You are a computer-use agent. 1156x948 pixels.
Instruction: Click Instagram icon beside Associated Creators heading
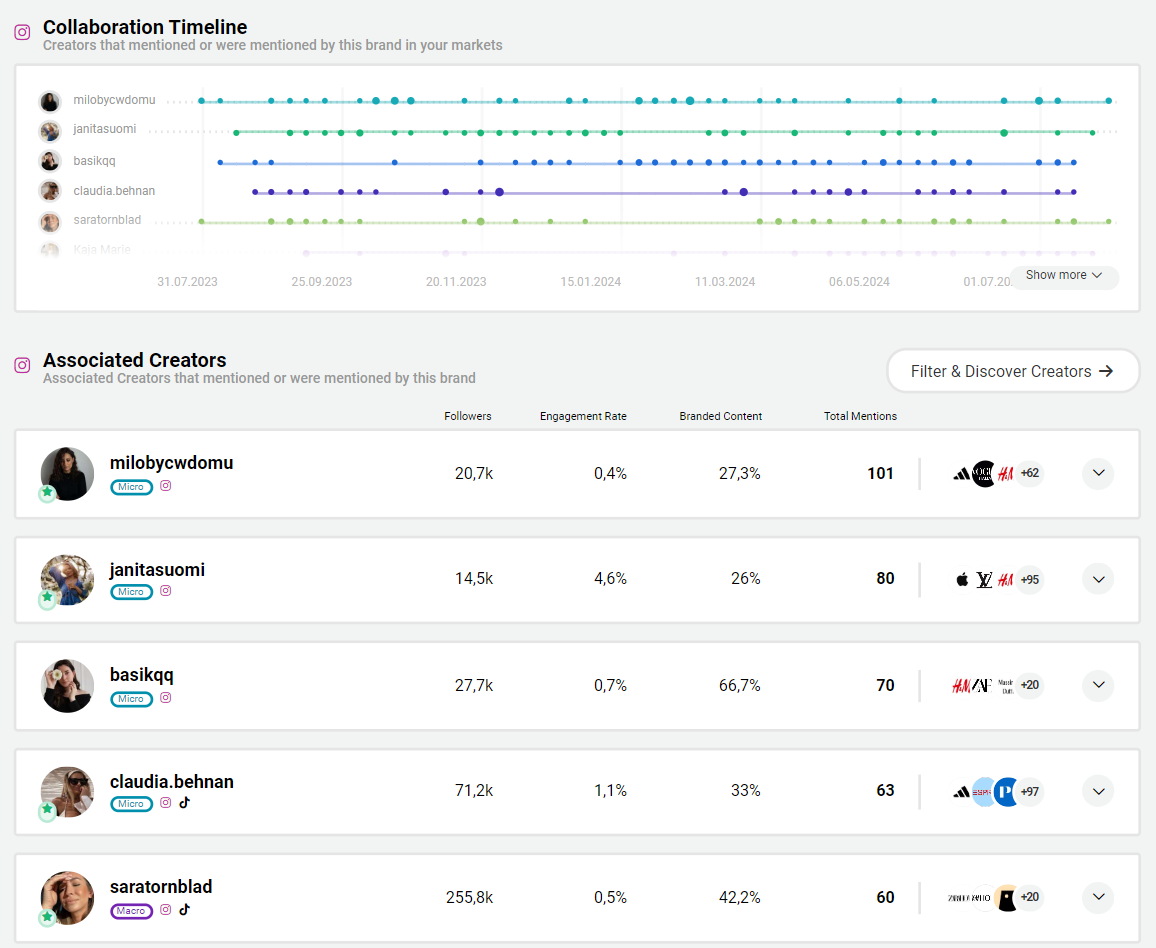tap(22, 365)
